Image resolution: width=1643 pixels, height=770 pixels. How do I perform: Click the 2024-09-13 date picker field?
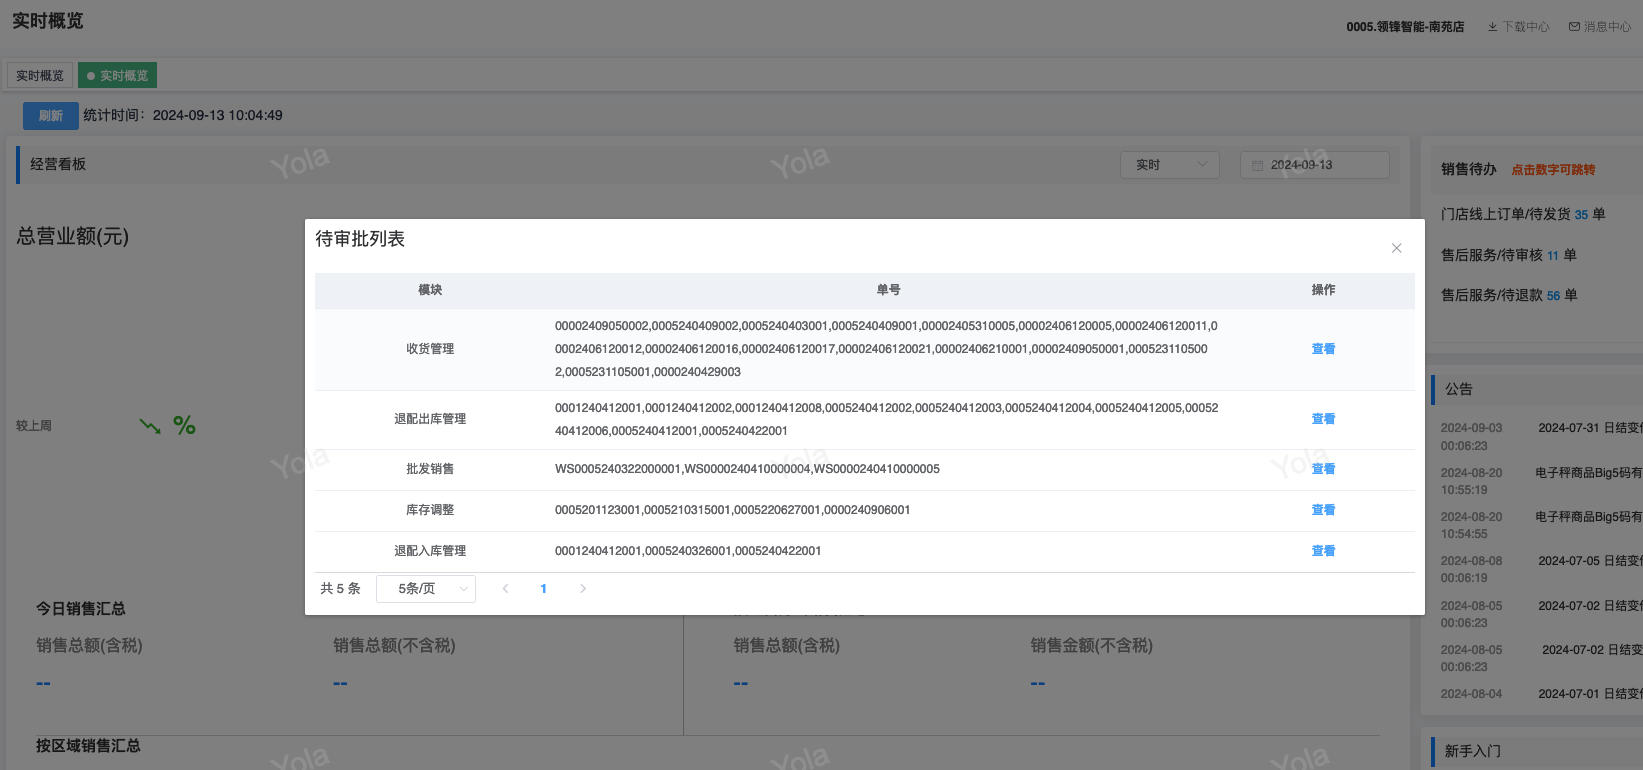point(1314,165)
